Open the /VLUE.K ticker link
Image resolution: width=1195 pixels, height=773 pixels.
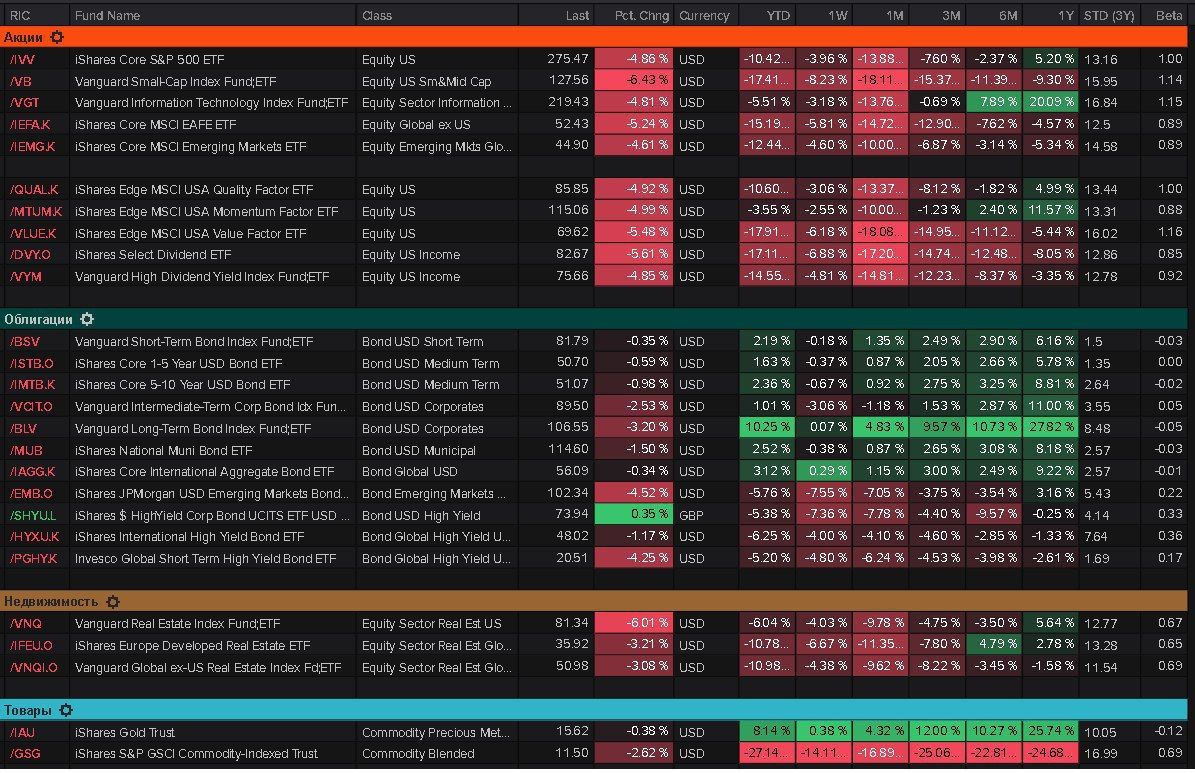(33, 233)
